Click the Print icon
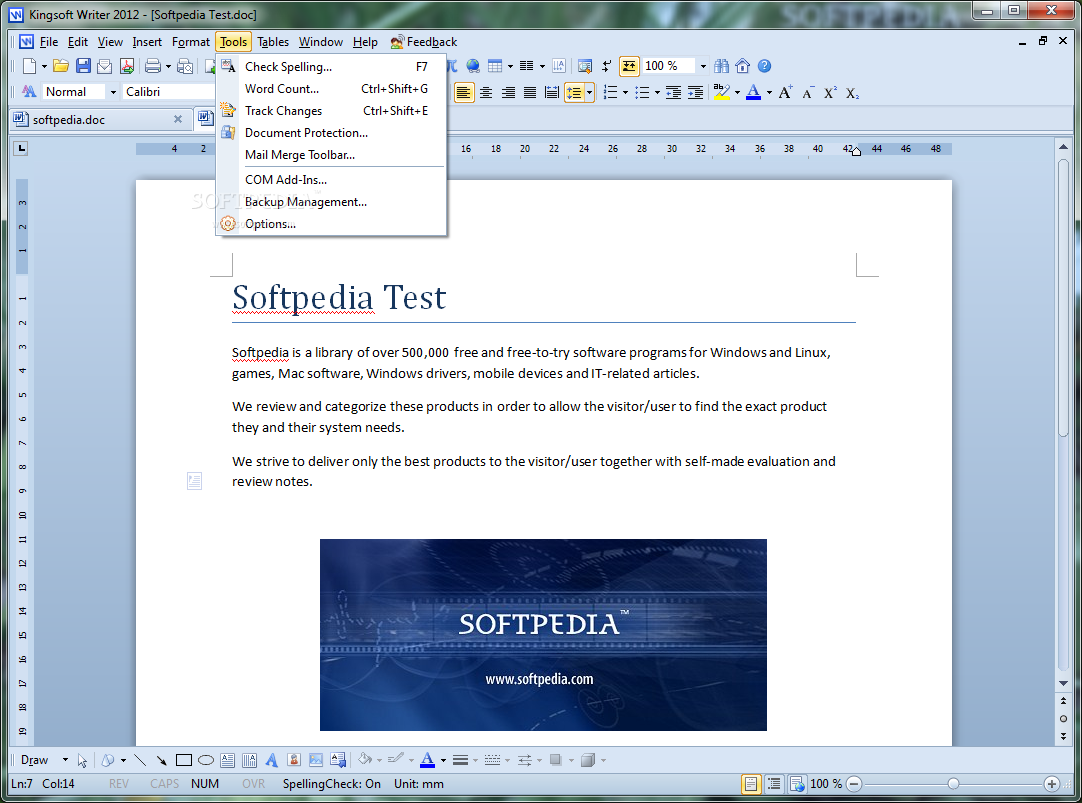The height and width of the screenshot is (803, 1082). point(153,66)
